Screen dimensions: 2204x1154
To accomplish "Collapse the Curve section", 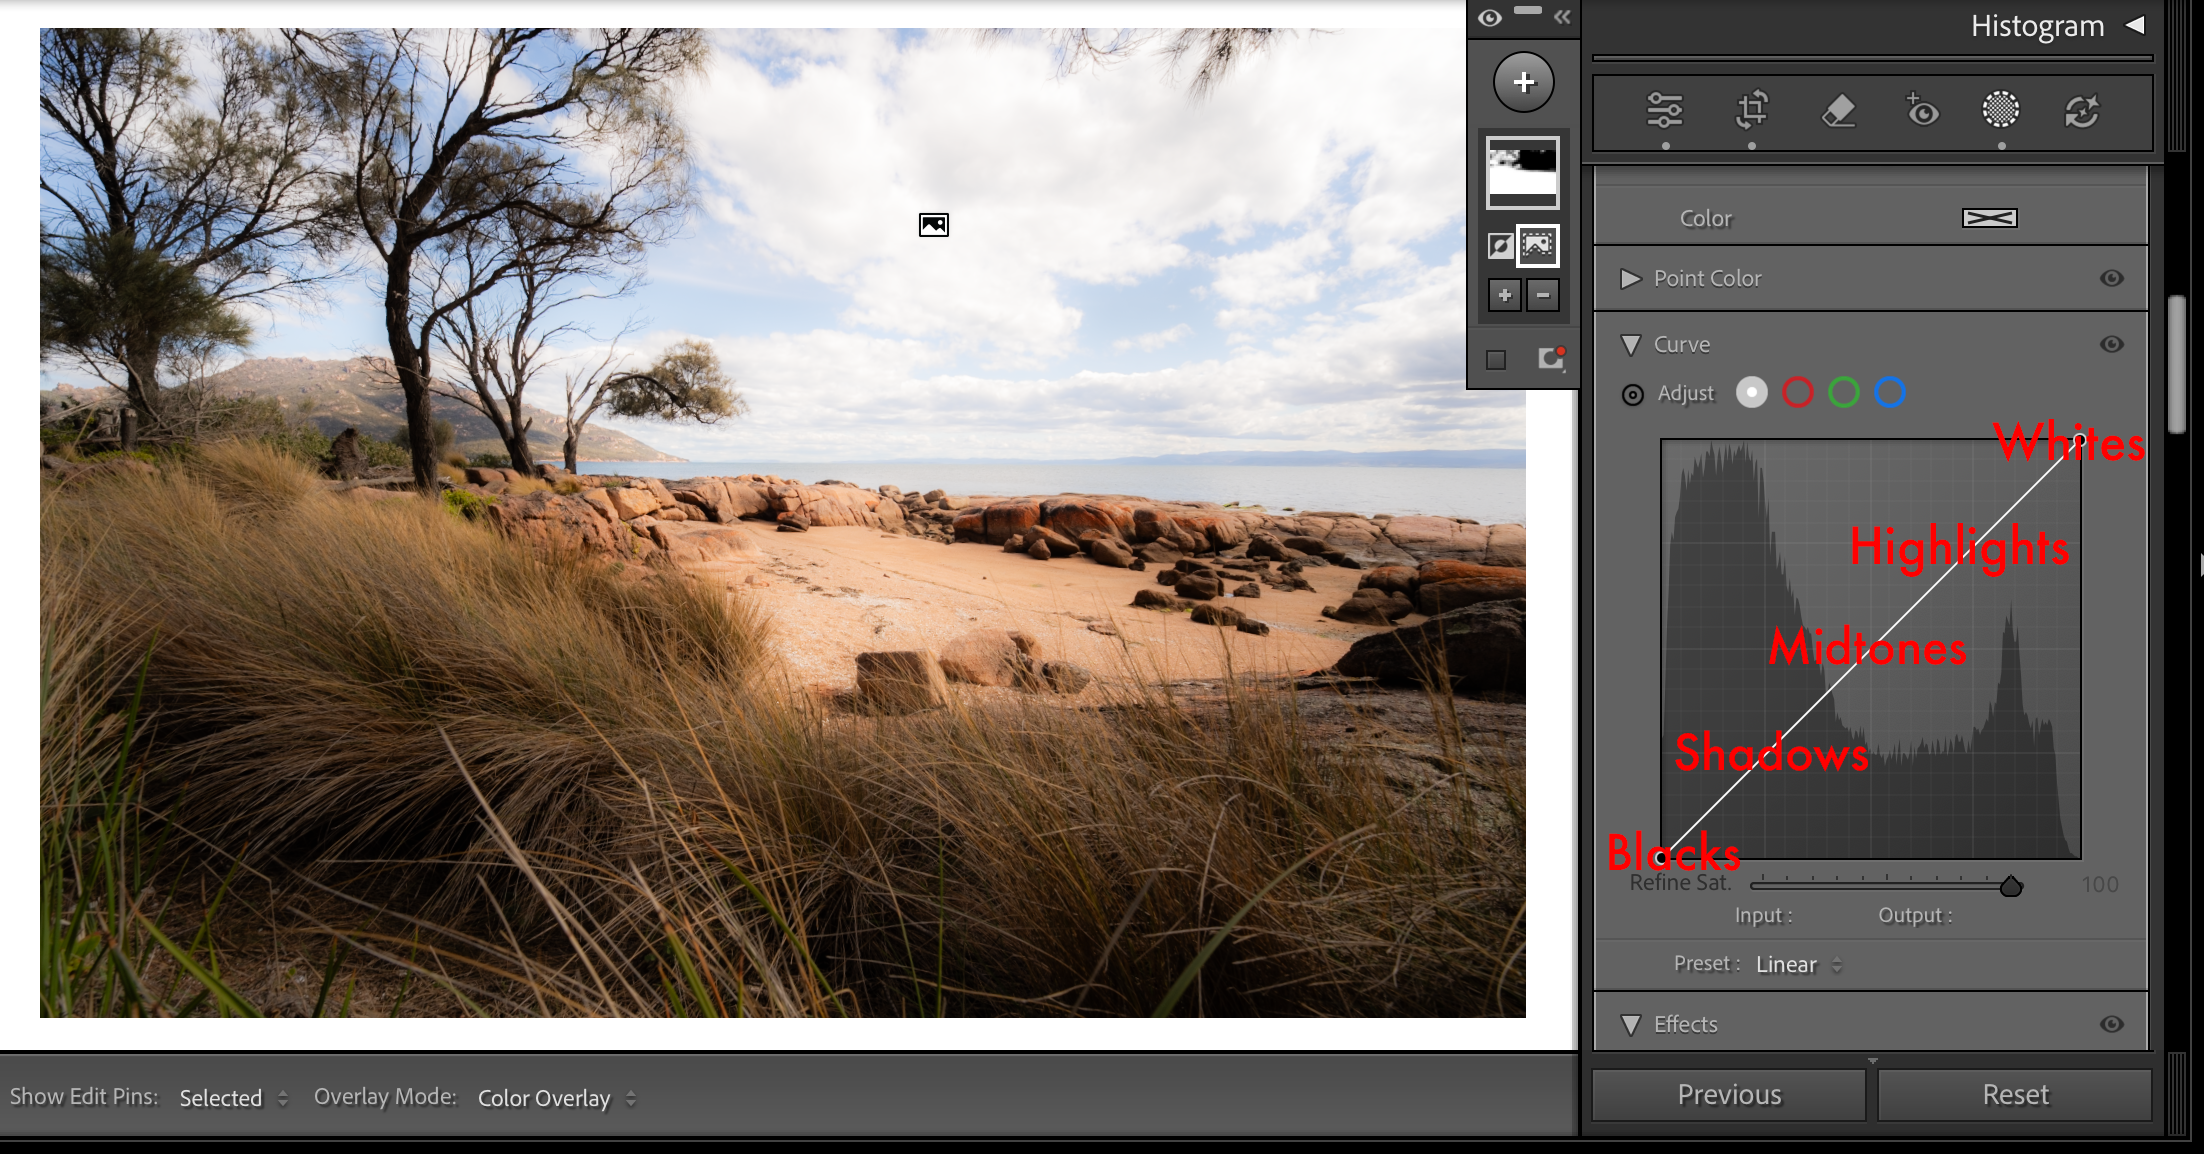I will 1631,344.
